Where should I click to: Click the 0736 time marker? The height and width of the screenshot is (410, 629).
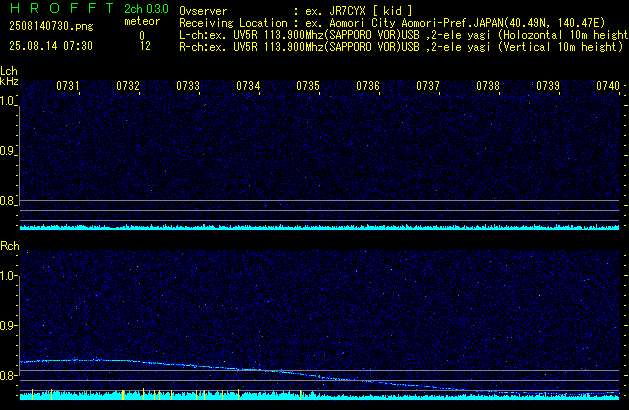click(x=368, y=86)
